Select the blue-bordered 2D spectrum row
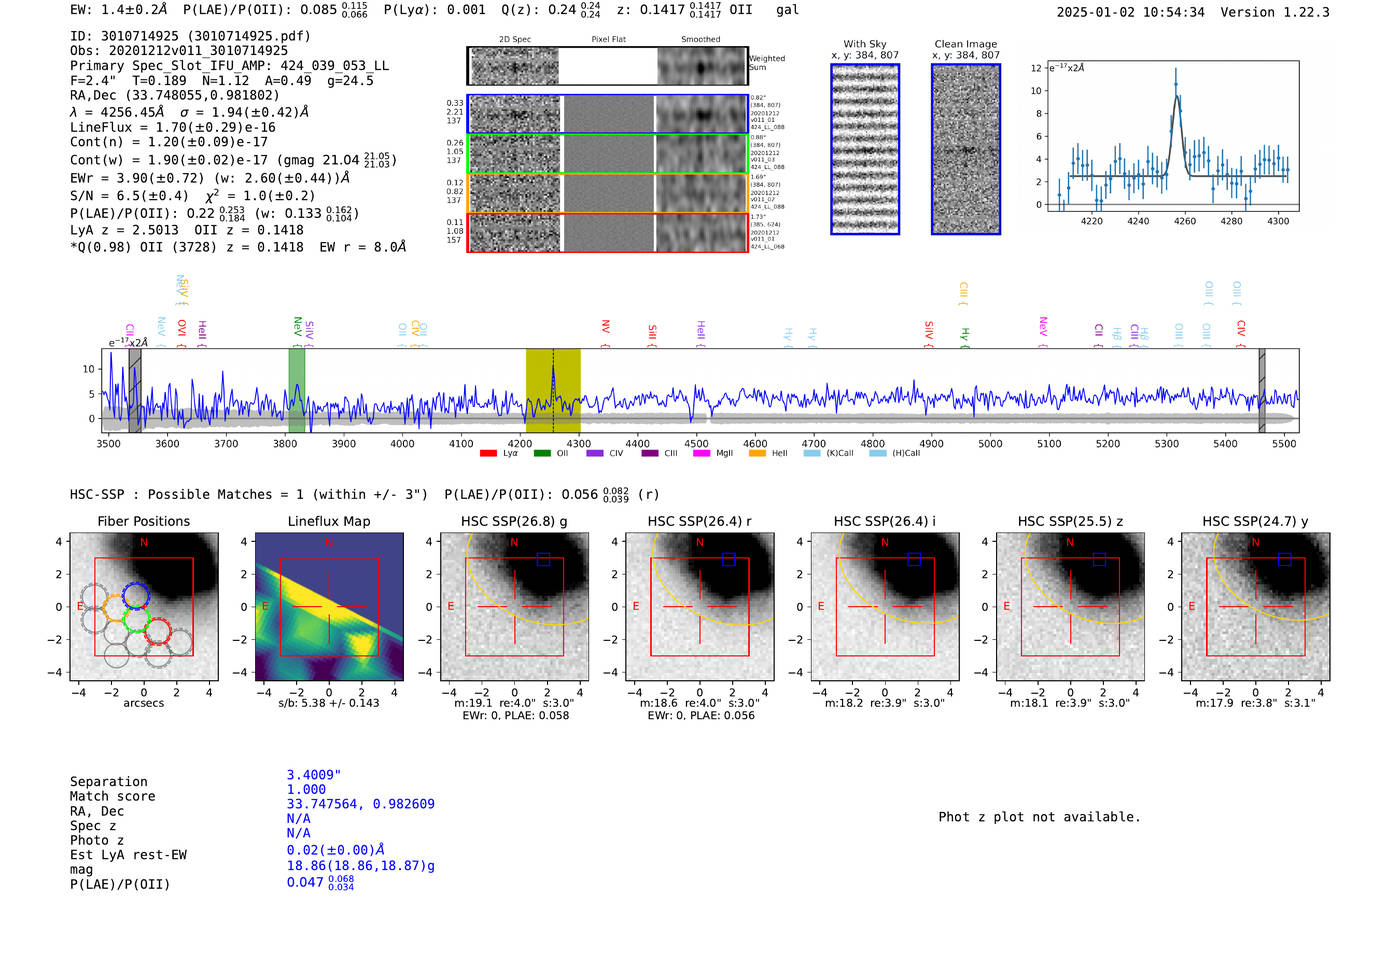The image size is (1400, 953). pos(608,114)
